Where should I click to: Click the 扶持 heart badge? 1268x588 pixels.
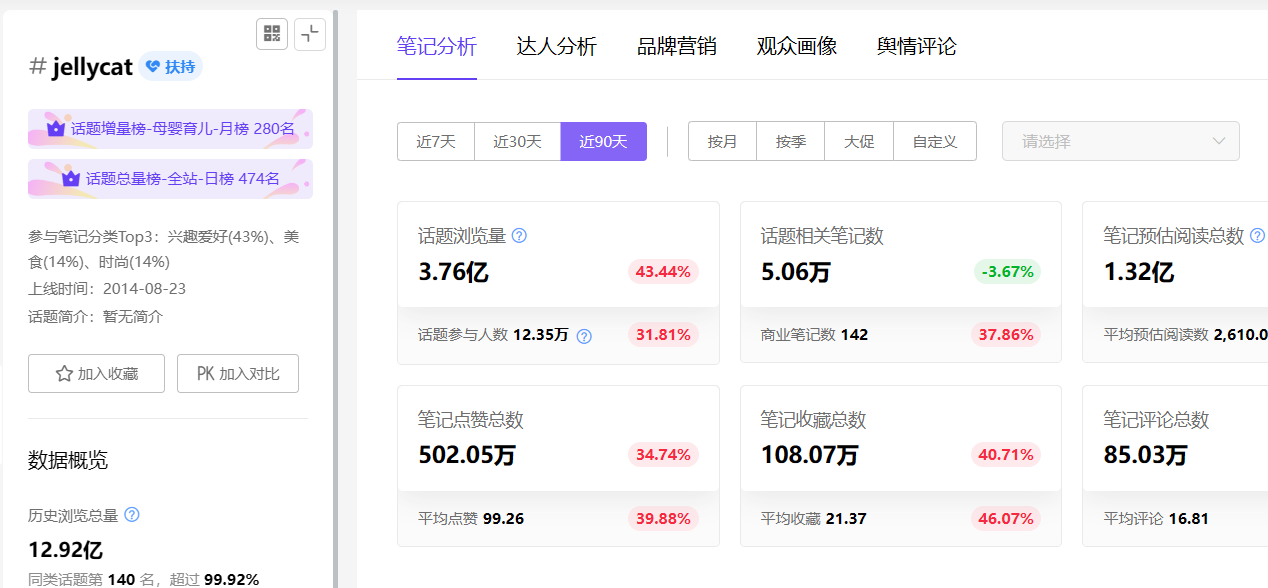click(x=170, y=67)
